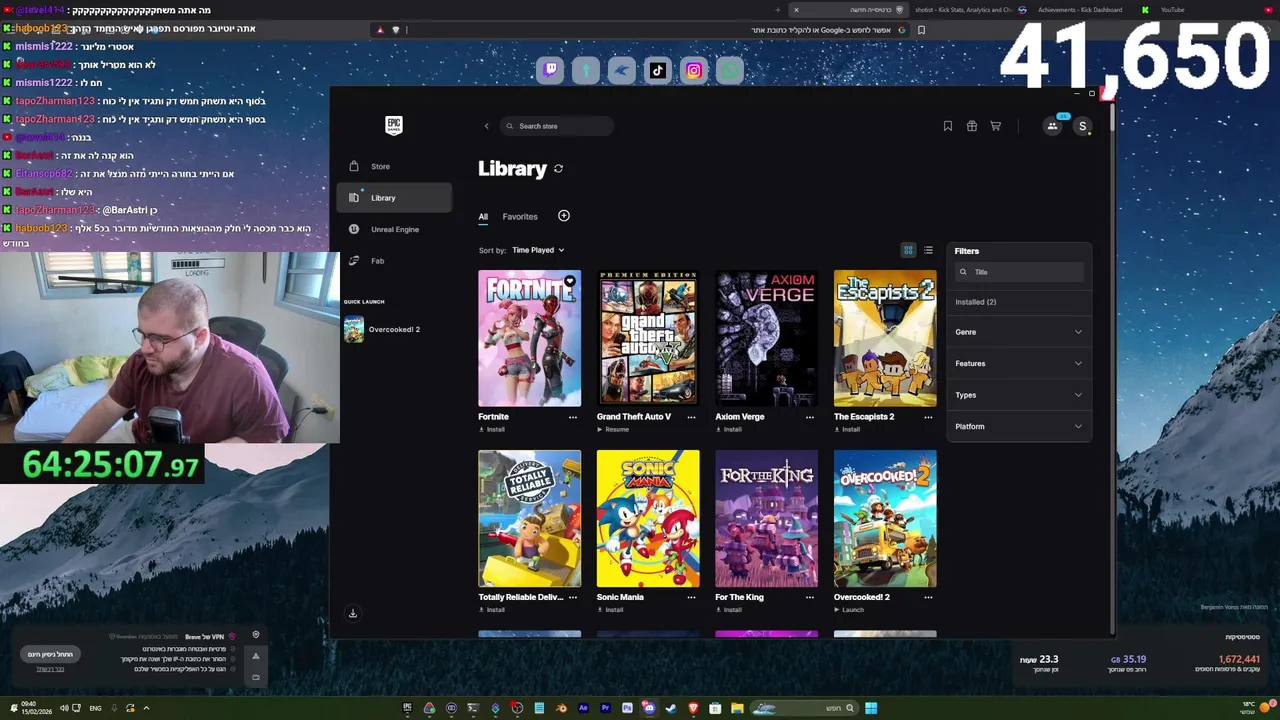Open the Epic Games logo home

(x=394, y=125)
